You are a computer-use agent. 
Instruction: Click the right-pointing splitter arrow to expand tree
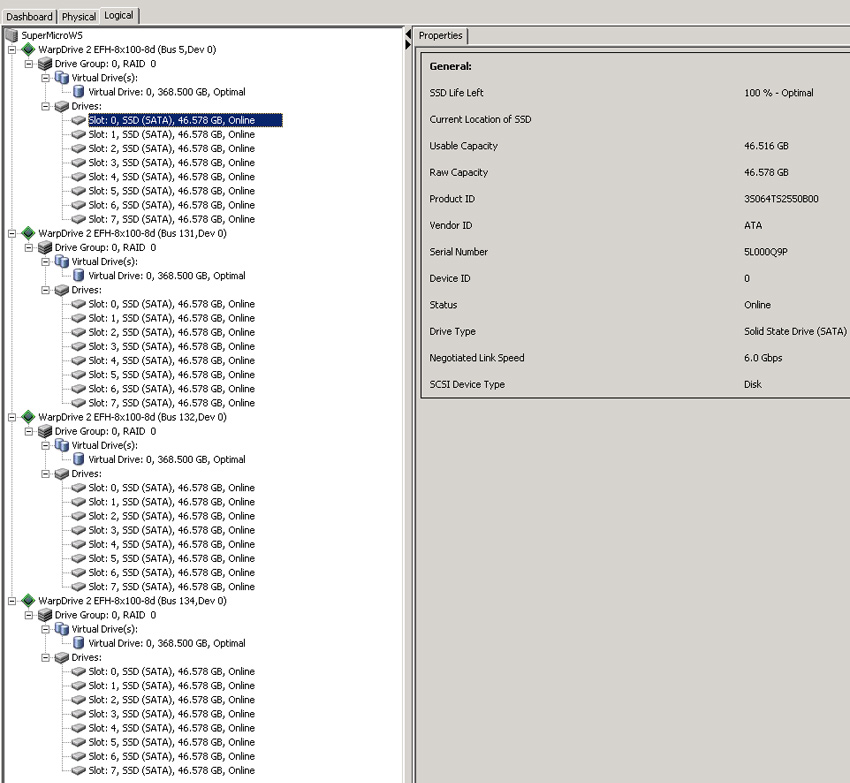click(x=408, y=44)
